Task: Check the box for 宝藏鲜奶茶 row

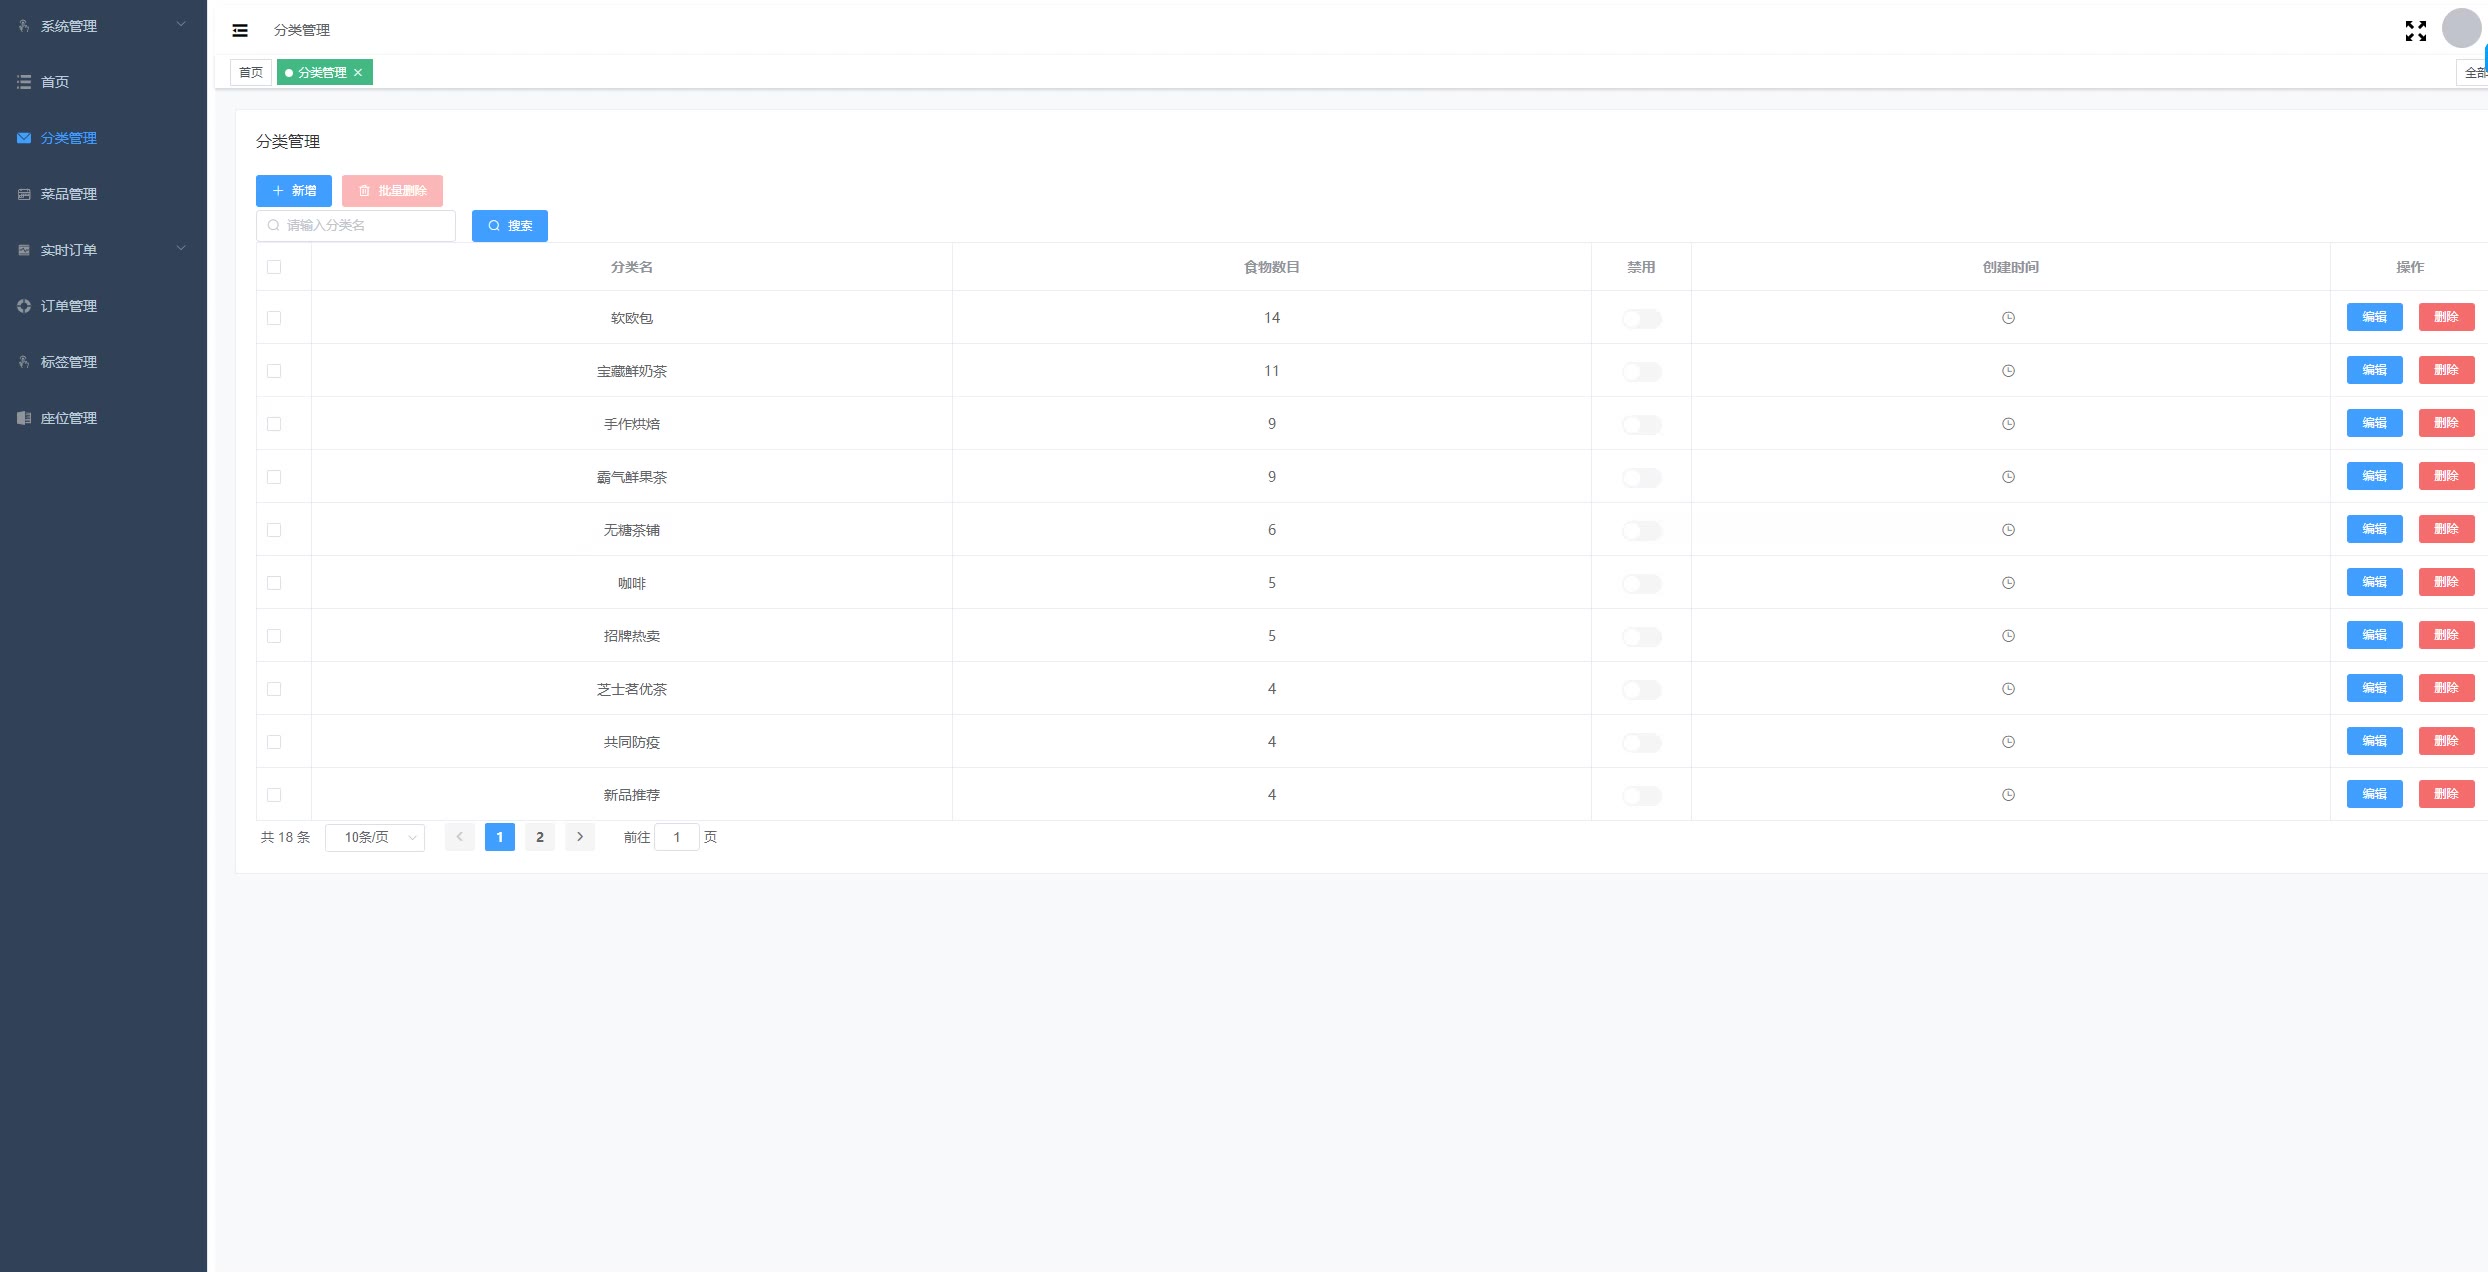Action: click(274, 371)
